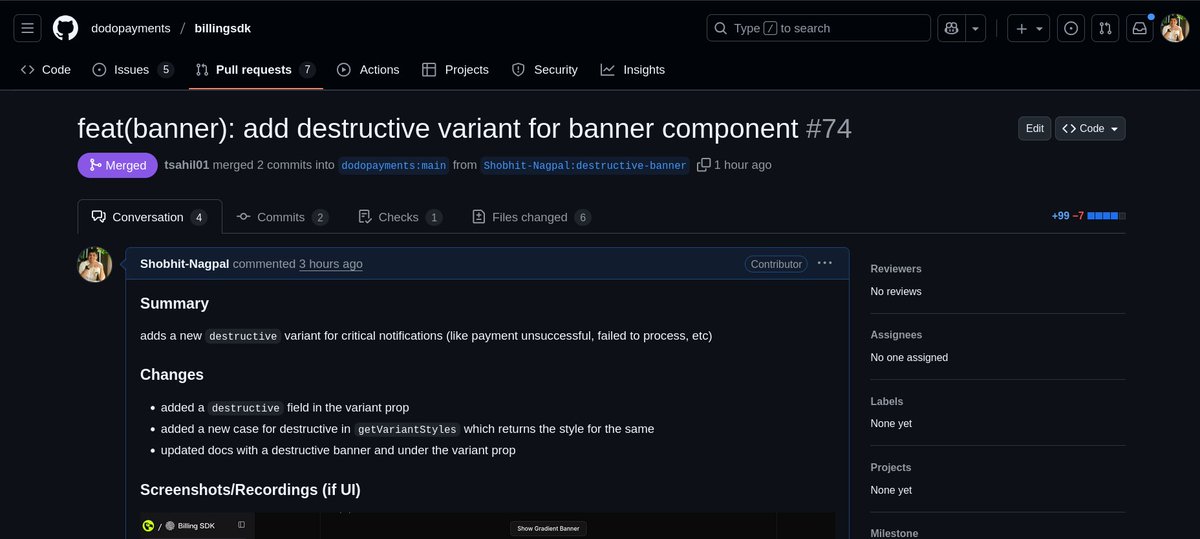Image resolution: width=1200 pixels, height=539 pixels.
Task: Open comment options three-dots menu
Action: click(824, 263)
